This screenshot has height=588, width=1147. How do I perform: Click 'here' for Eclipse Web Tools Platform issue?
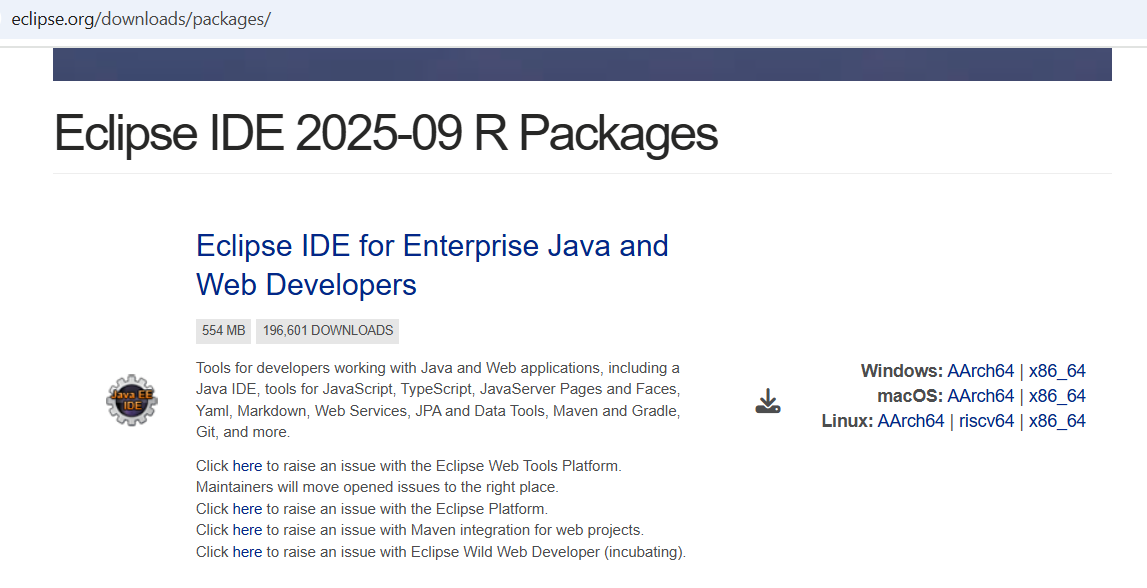pos(247,466)
